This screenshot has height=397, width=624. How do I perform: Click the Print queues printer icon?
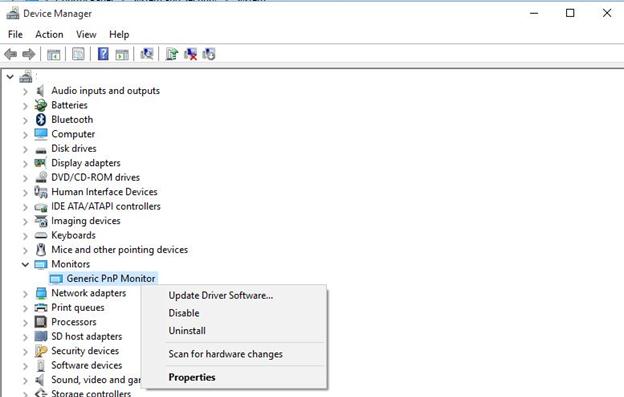click(x=41, y=307)
